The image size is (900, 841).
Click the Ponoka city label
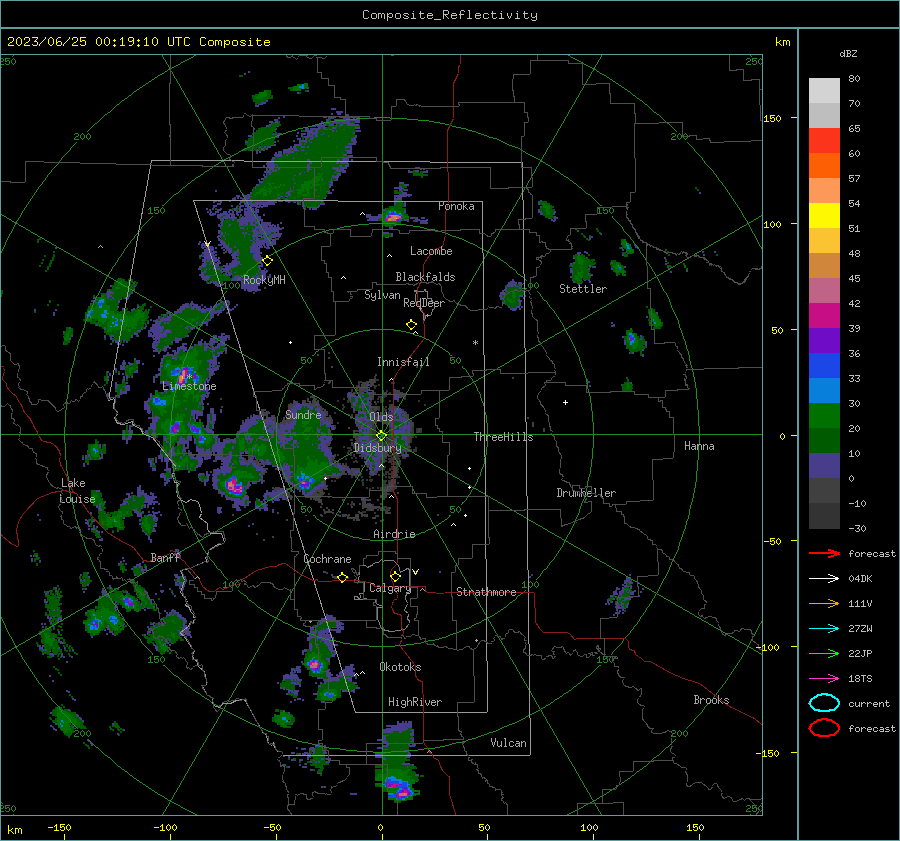tap(456, 206)
